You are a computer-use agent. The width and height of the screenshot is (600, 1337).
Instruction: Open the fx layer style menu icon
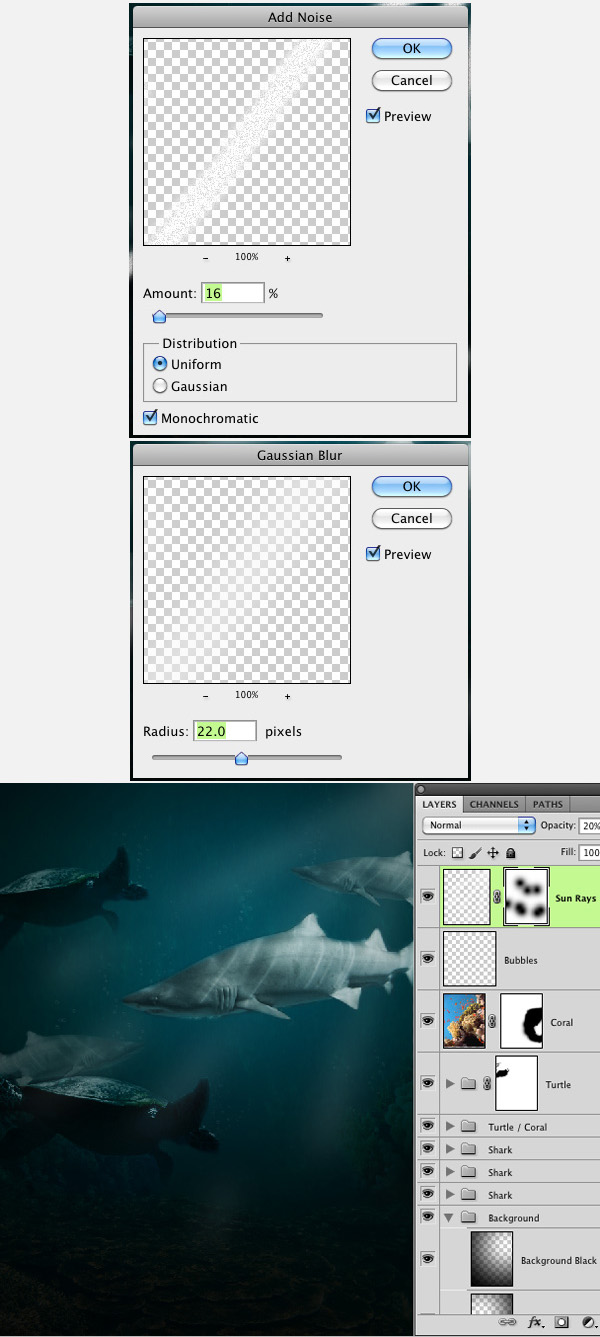point(536,1322)
